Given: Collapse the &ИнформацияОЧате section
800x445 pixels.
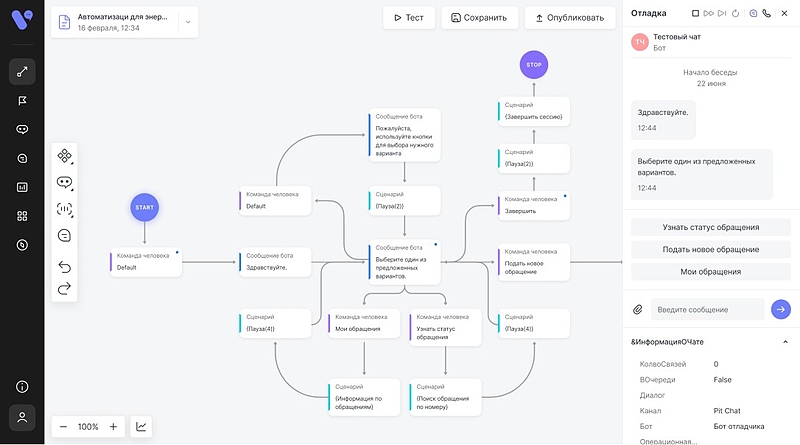Looking at the screenshot, I should (785, 342).
